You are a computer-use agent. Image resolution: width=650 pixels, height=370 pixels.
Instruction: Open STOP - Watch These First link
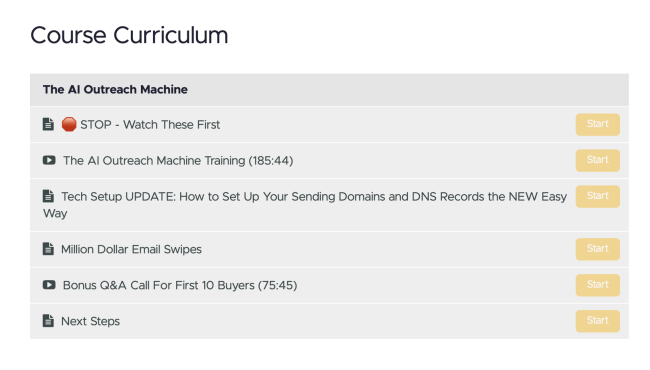[150, 125]
